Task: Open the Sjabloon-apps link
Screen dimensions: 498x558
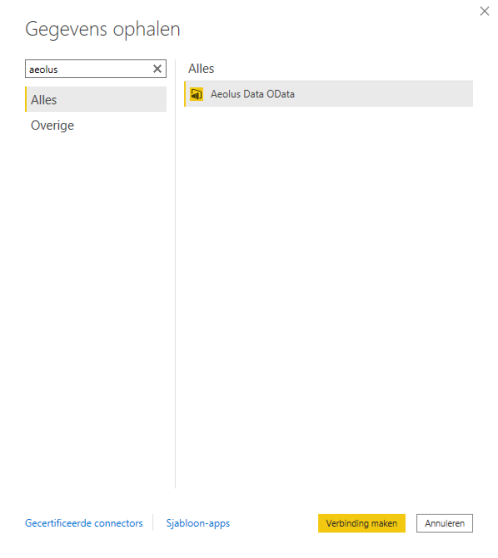Action: point(198,523)
